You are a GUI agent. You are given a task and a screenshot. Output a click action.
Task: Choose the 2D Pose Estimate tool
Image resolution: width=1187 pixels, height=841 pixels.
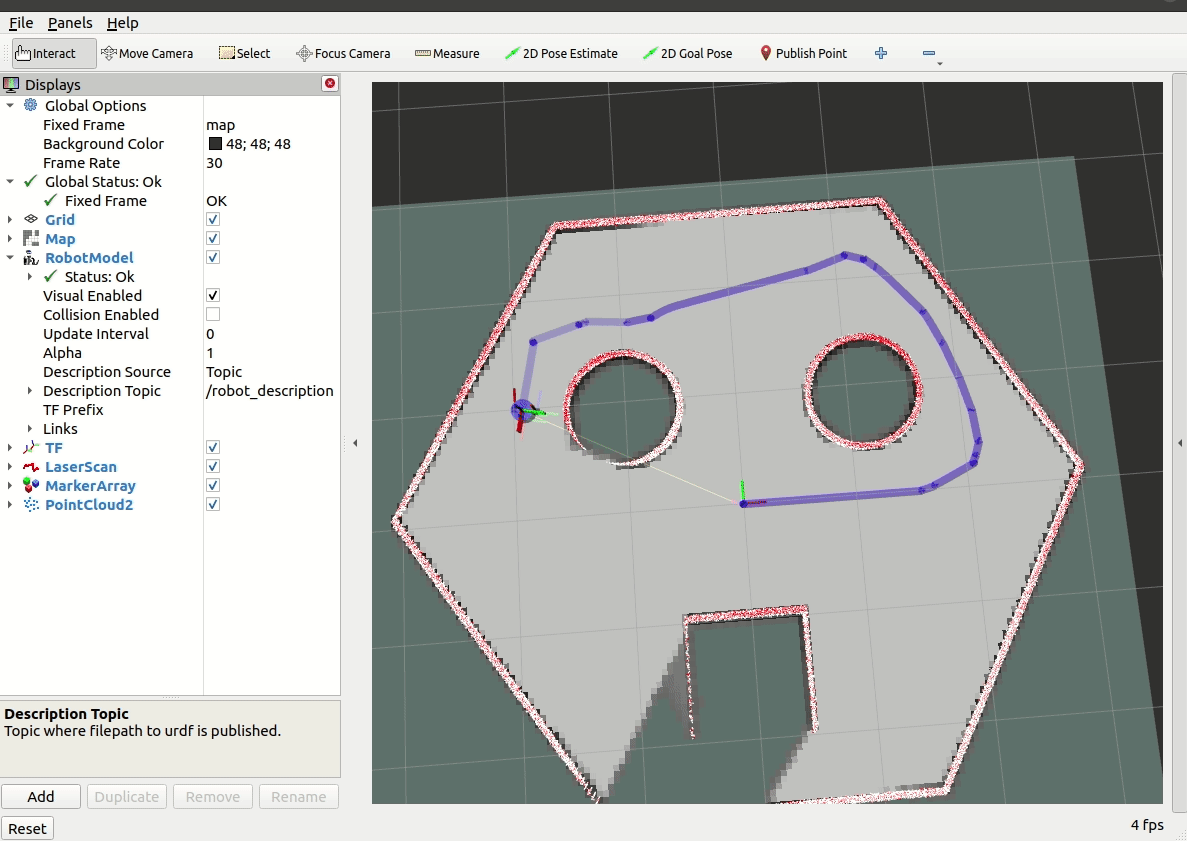(561, 53)
